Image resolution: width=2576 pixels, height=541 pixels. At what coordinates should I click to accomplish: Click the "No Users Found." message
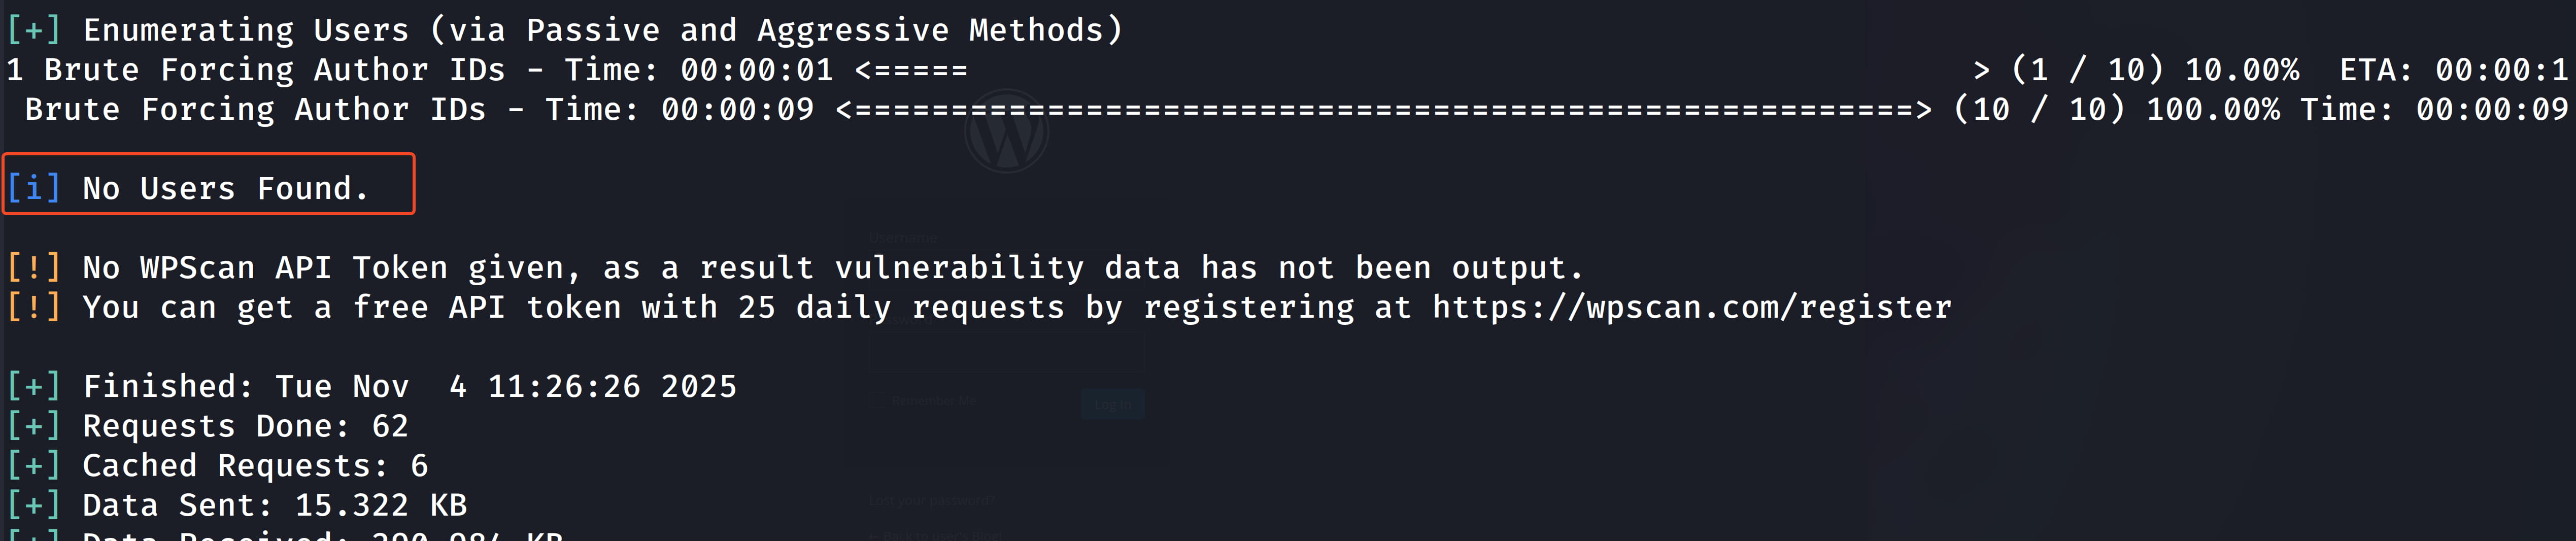coord(225,188)
